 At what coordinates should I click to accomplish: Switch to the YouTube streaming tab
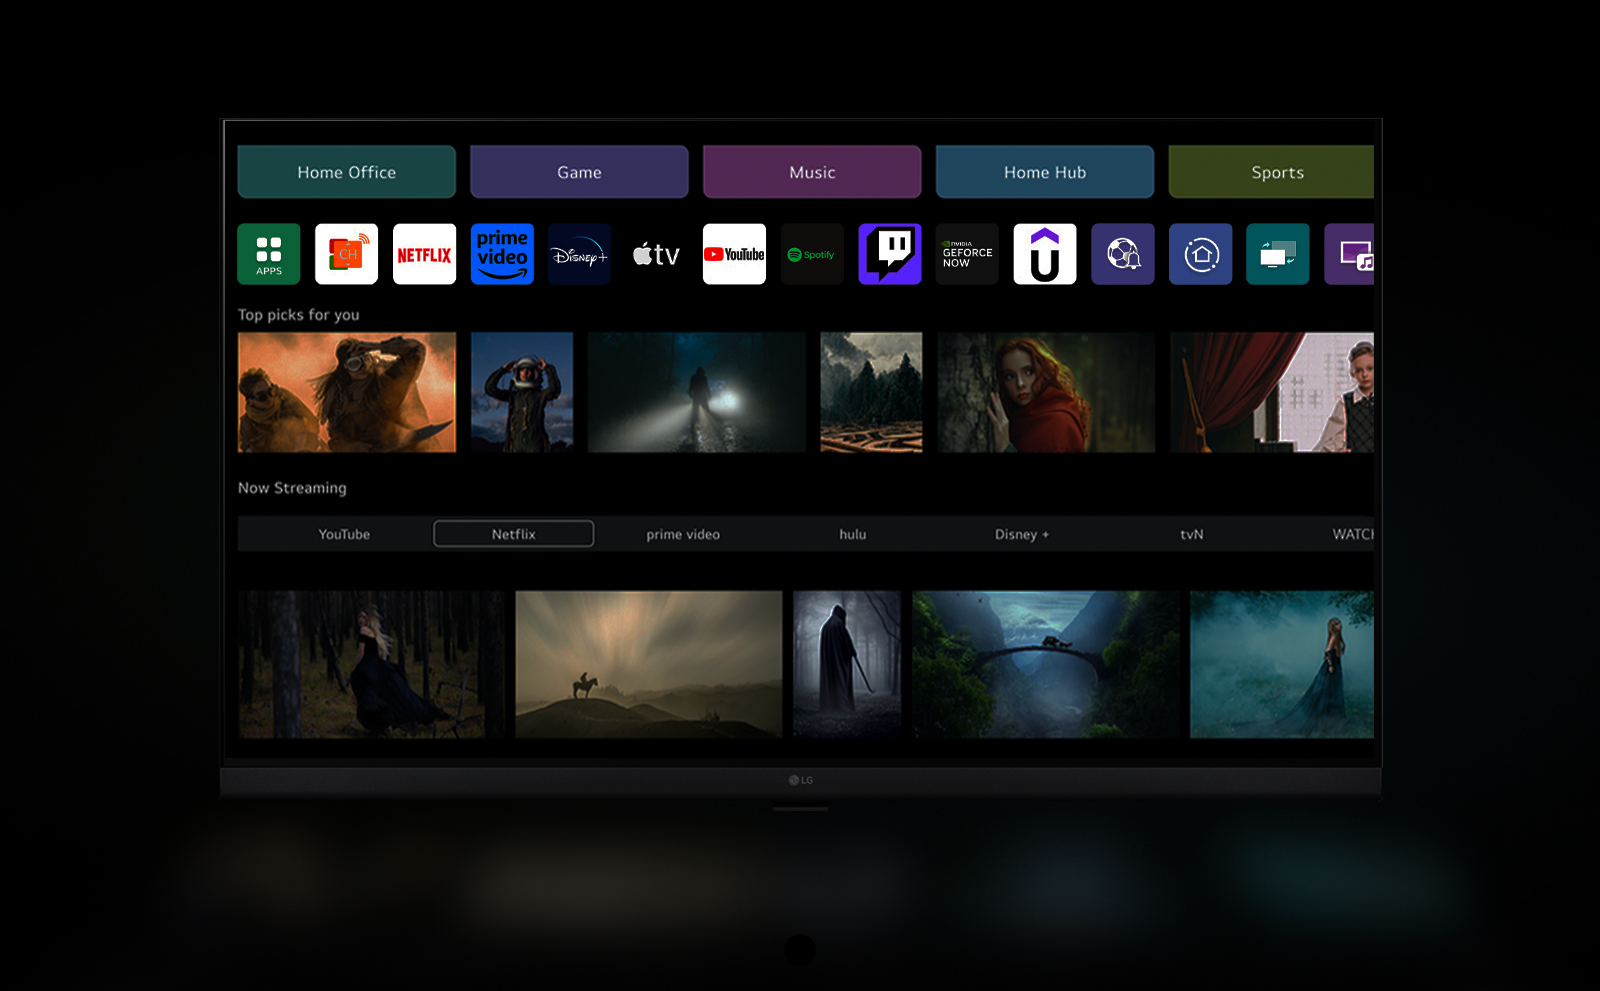[x=344, y=534]
